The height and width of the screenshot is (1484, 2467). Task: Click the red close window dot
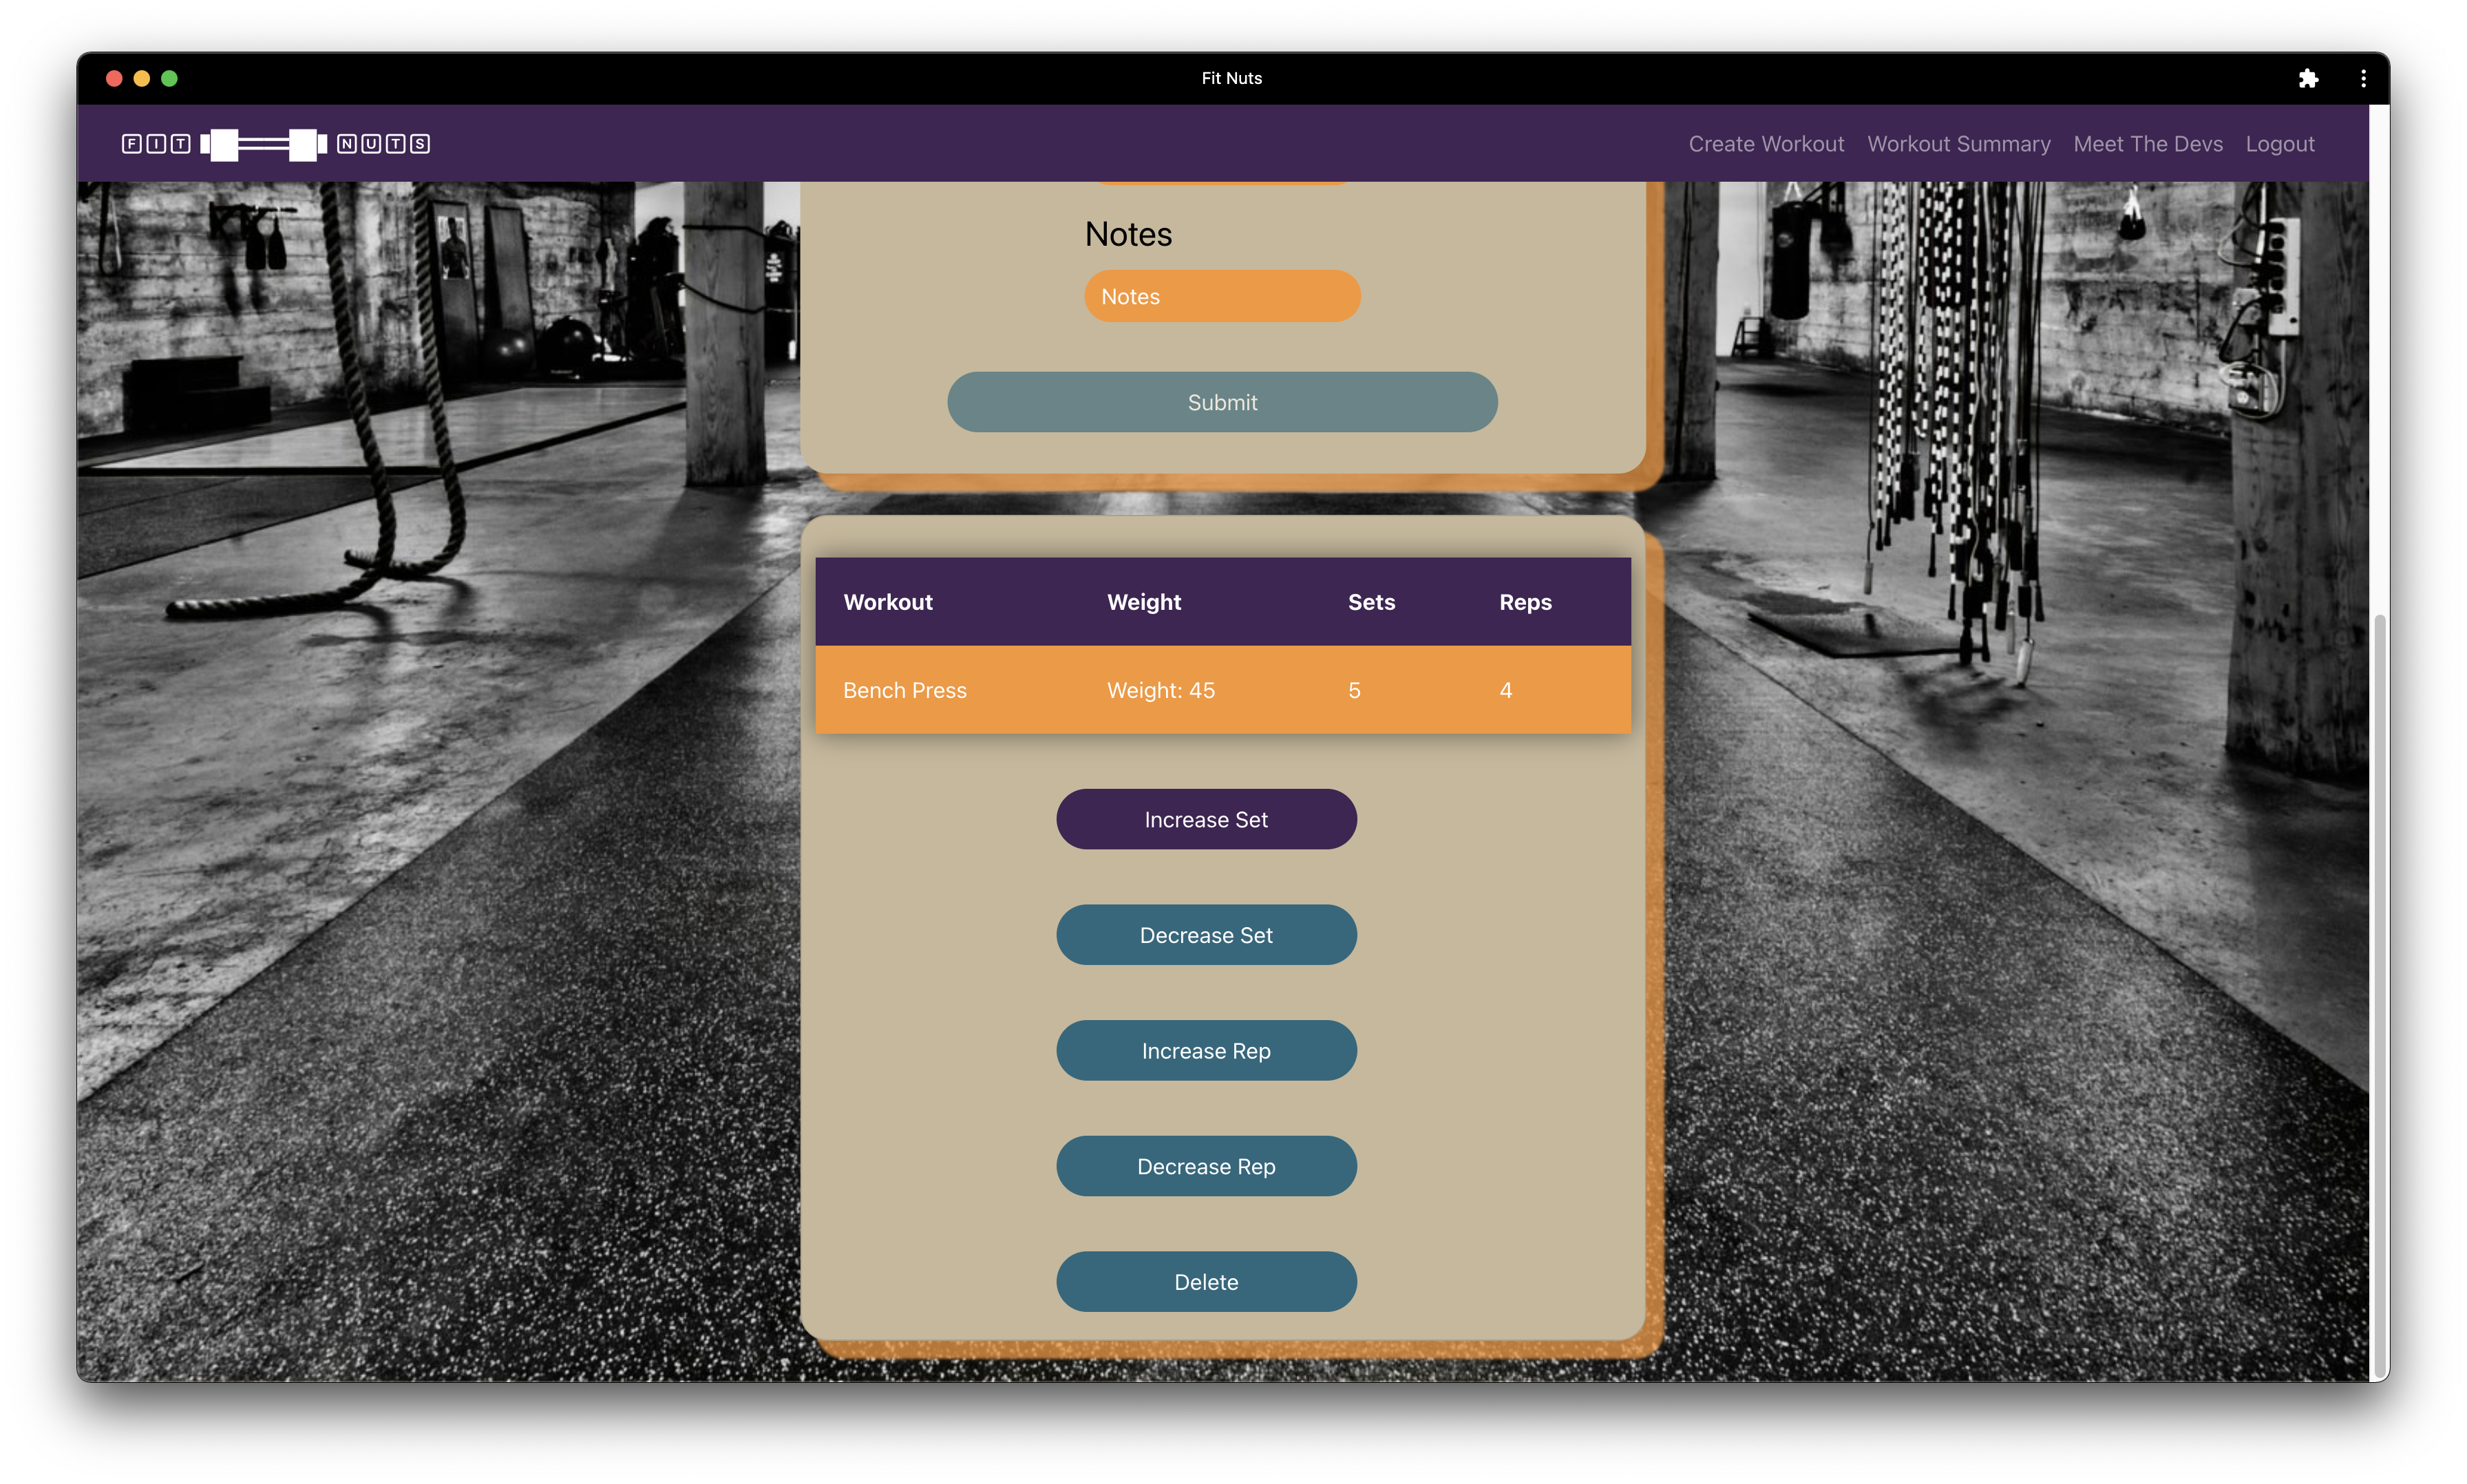114,78
